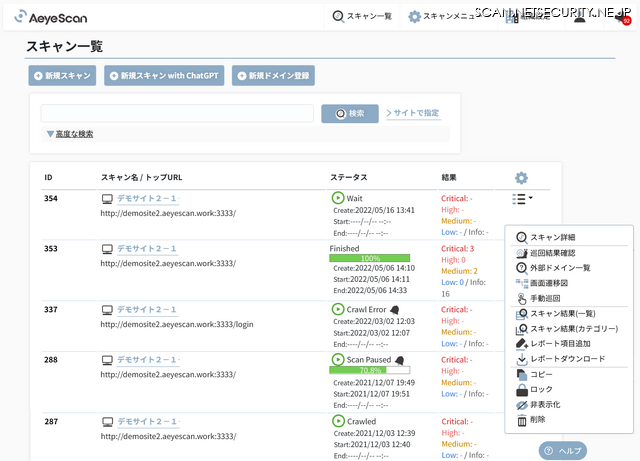This screenshot has width=640, height=461.
Task: Click the search text input field
Action: [178, 113]
